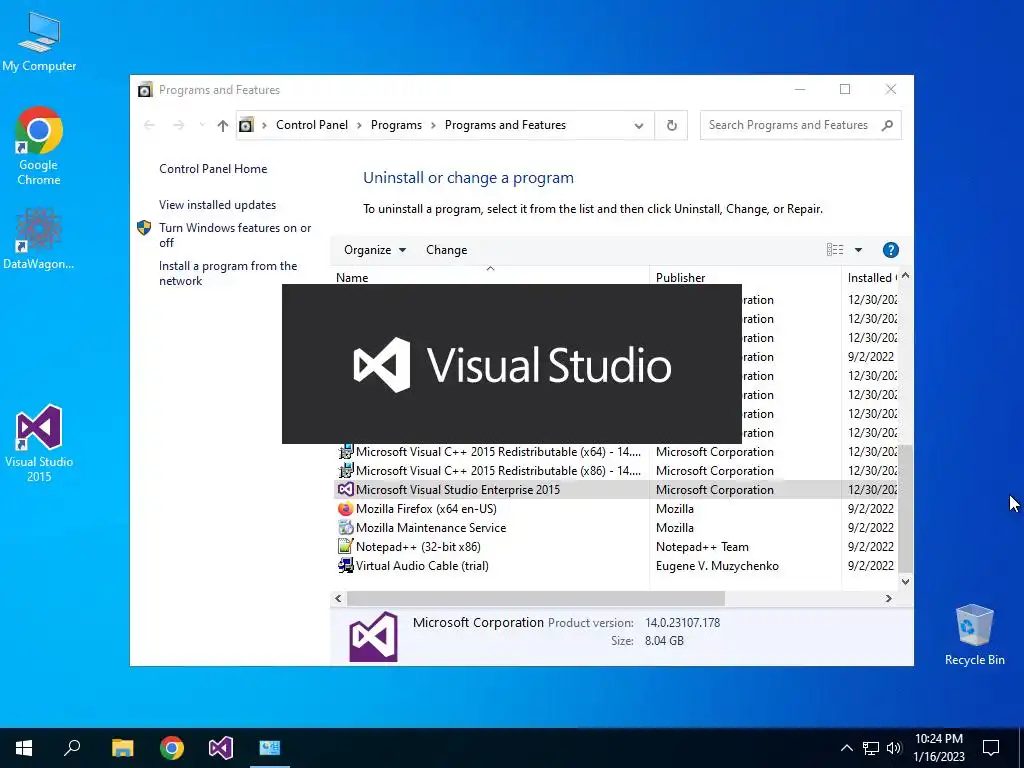
Task: Refresh the Programs and Features list
Action: [671, 125]
